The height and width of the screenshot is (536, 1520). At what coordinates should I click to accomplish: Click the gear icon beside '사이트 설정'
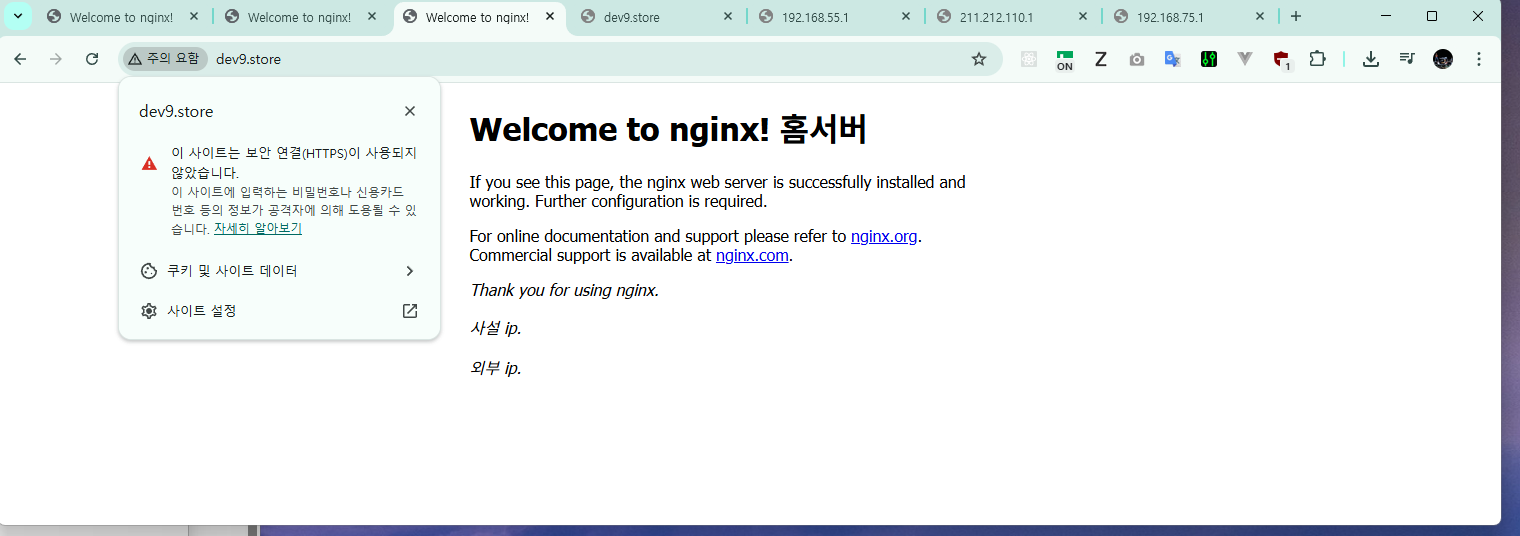[x=149, y=311]
